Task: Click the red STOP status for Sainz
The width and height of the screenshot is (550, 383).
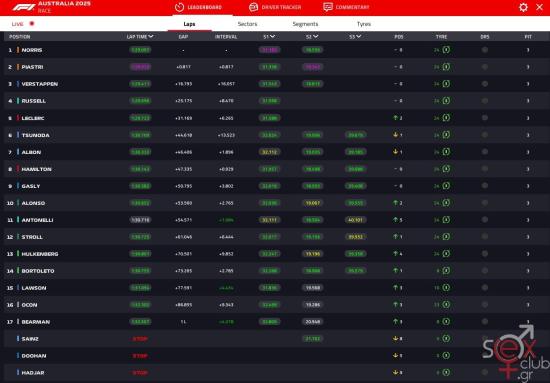Action: click(140, 339)
